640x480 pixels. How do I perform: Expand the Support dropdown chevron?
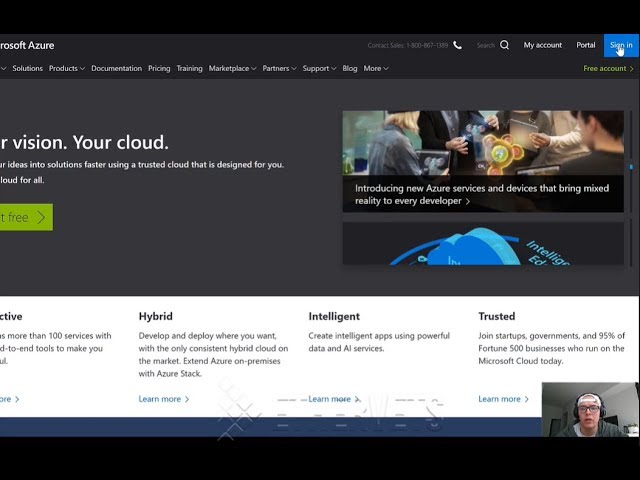(333, 69)
